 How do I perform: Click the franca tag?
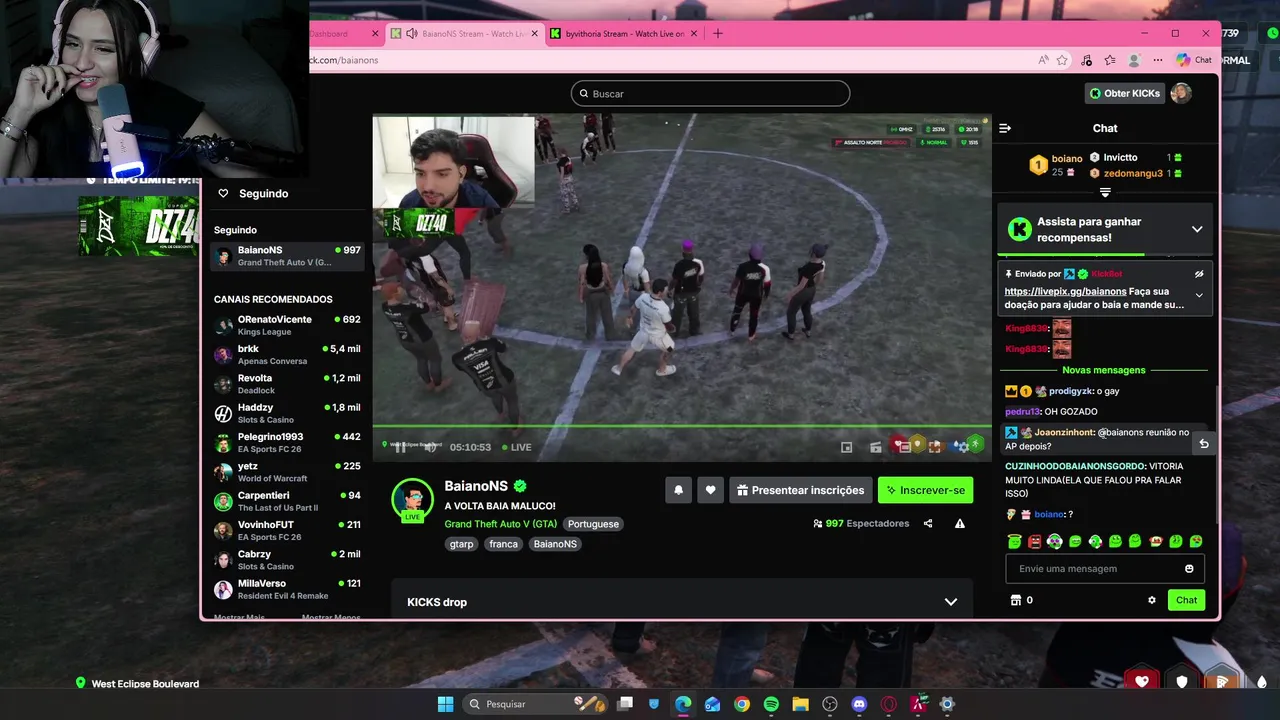(504, 544)
